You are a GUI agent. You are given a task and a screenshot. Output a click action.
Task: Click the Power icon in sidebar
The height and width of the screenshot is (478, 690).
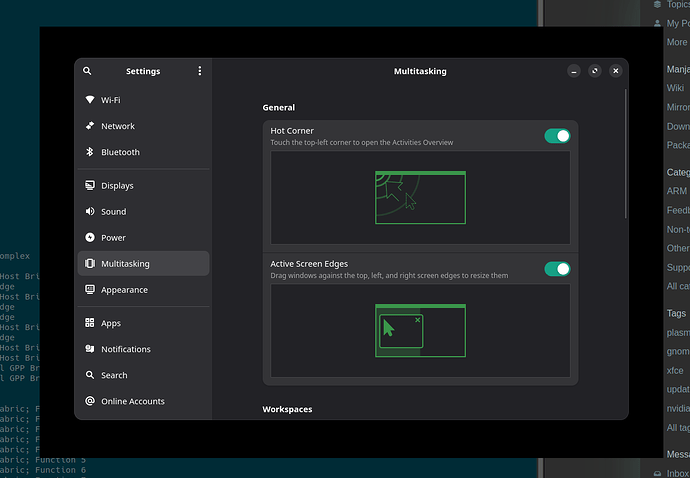pyautogui.click(x=90, y=237)
